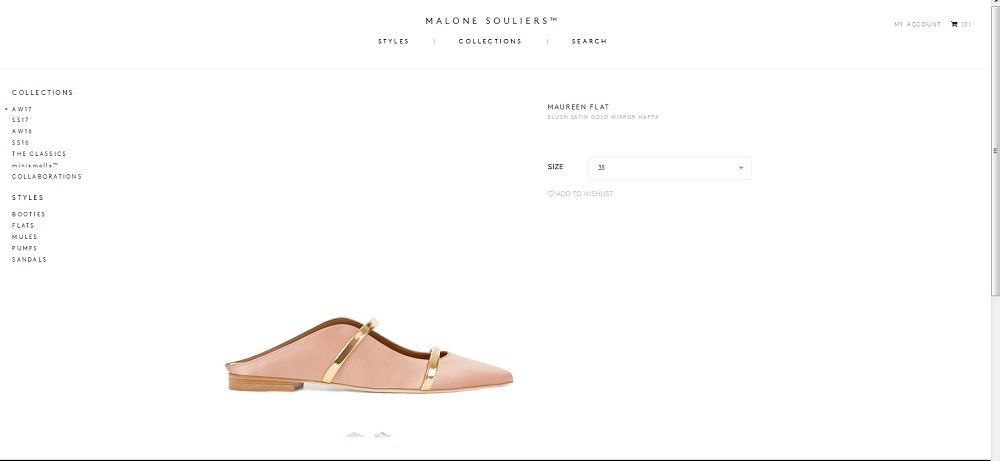1000x461 pixels.
Task: View the Collaborations collection
Action: [x=47, y=176]
